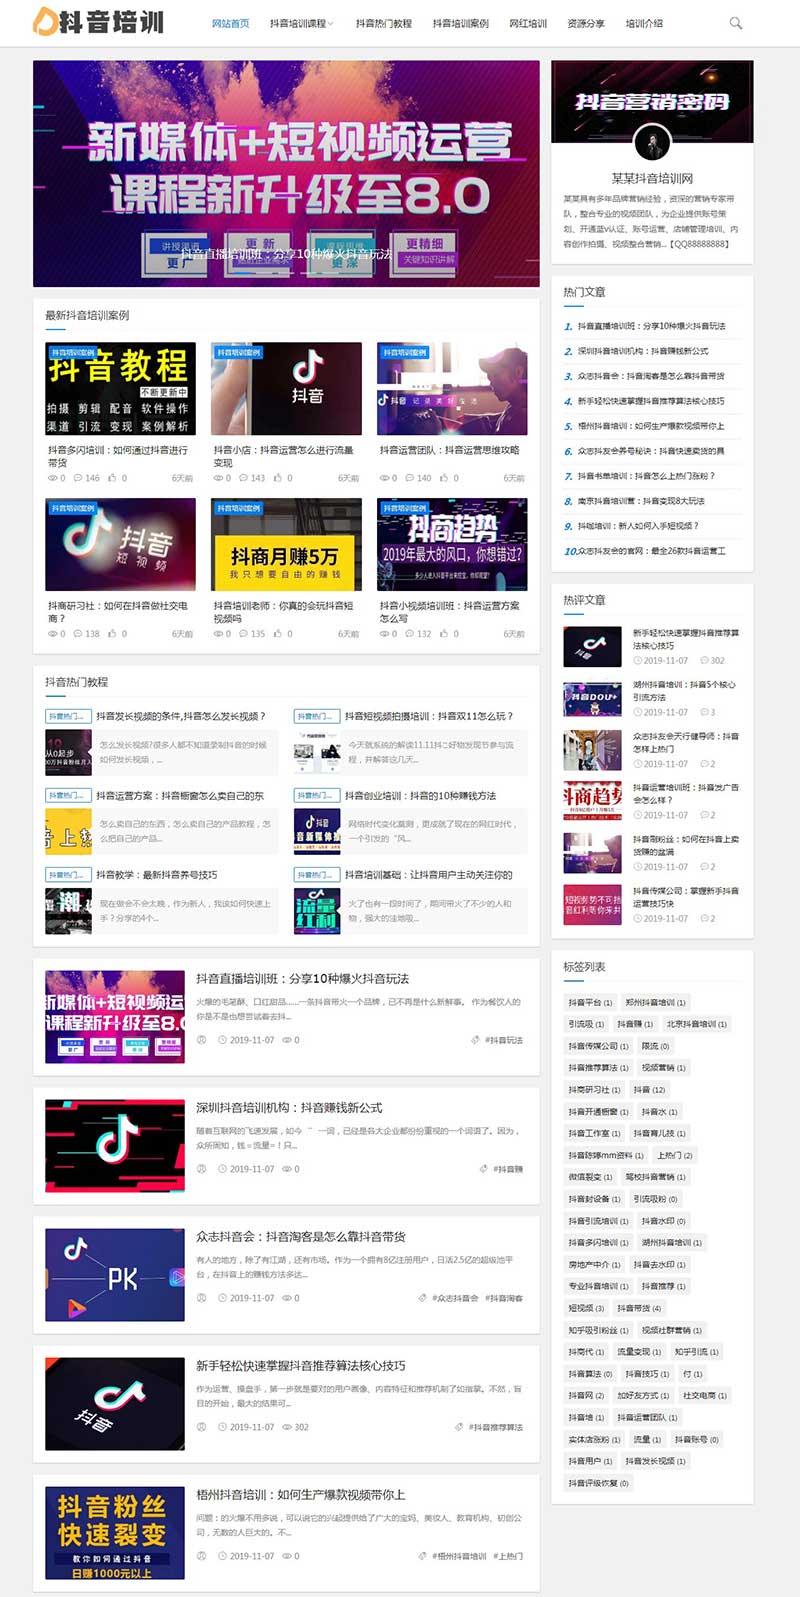Click views eye icon showing 302 in list
800x1597 pixels.
[x=287, y=1427]
